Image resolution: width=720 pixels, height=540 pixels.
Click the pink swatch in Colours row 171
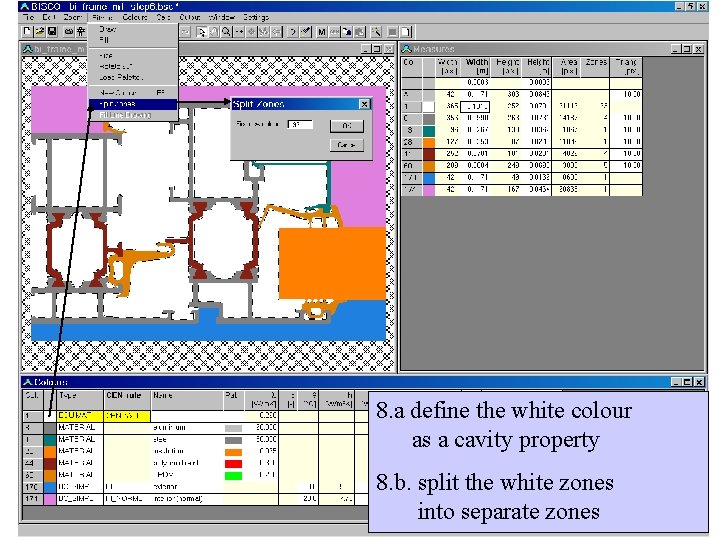pos(50,499)
